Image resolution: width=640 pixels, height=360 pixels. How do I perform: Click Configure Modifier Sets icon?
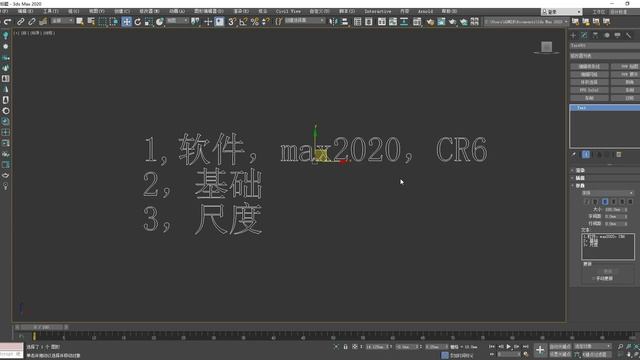click(x=619, y=155)
